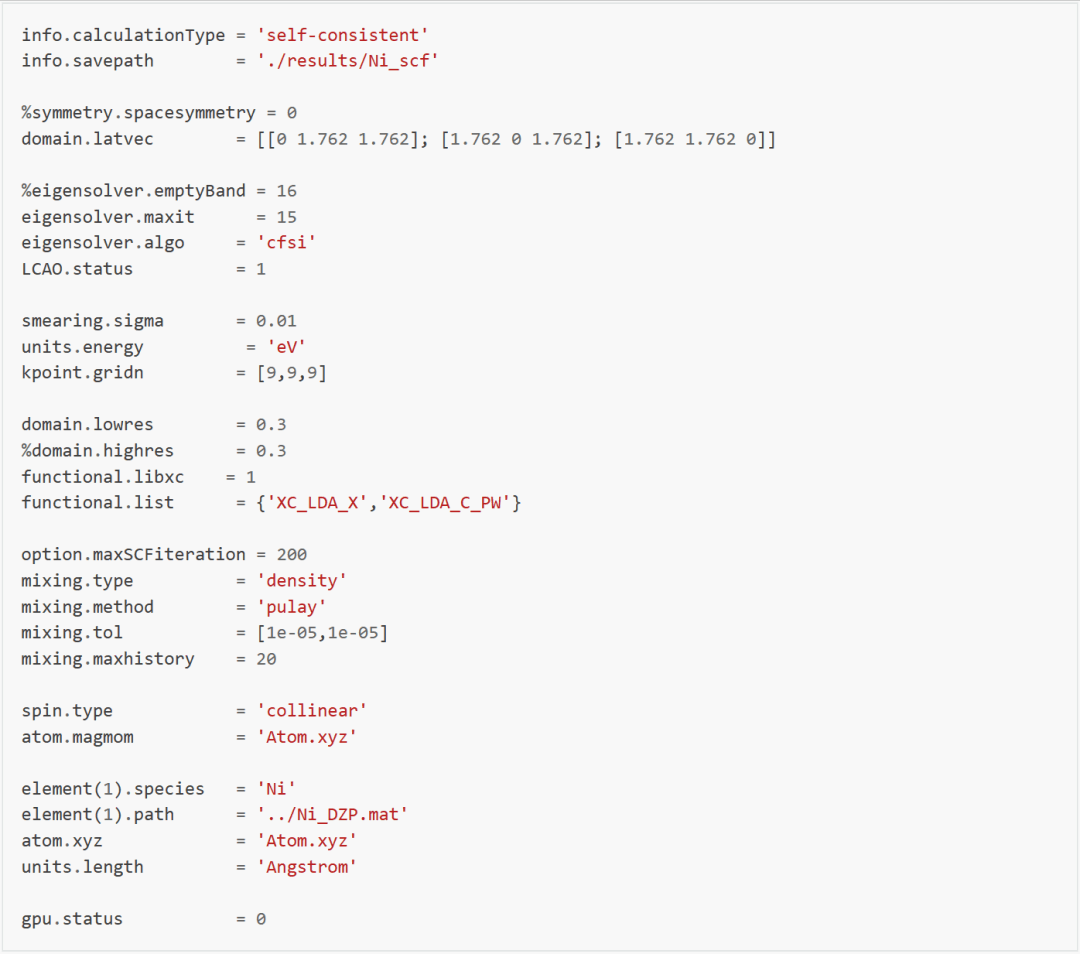Click the commented %eigensolver.emptyBand line
1080x954 pixels.
pos(159,191)
